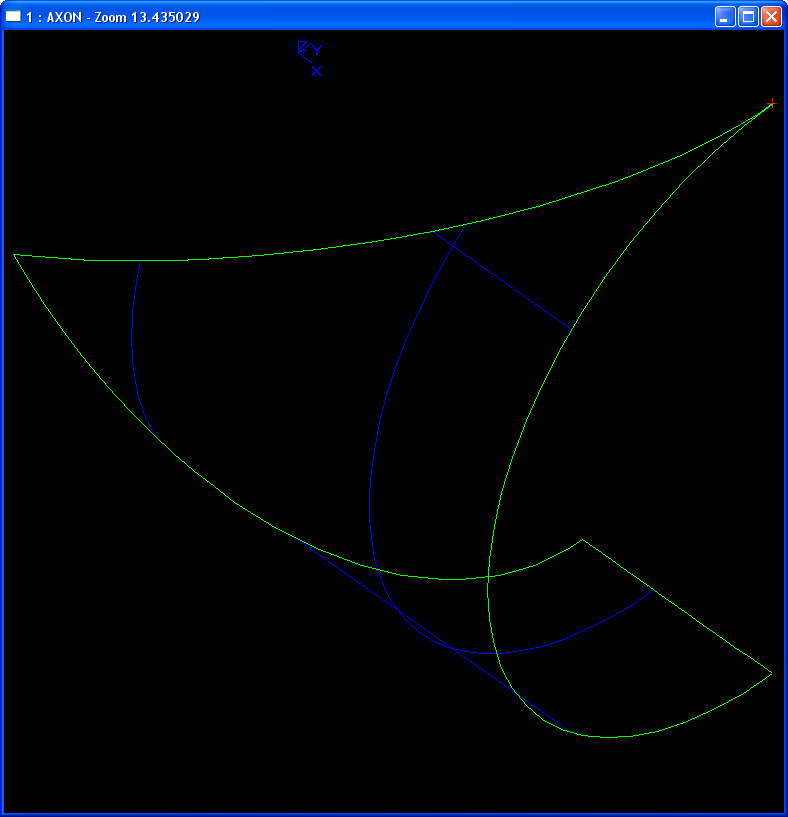Maximize the AXON viewer window

tap(747, 17)
